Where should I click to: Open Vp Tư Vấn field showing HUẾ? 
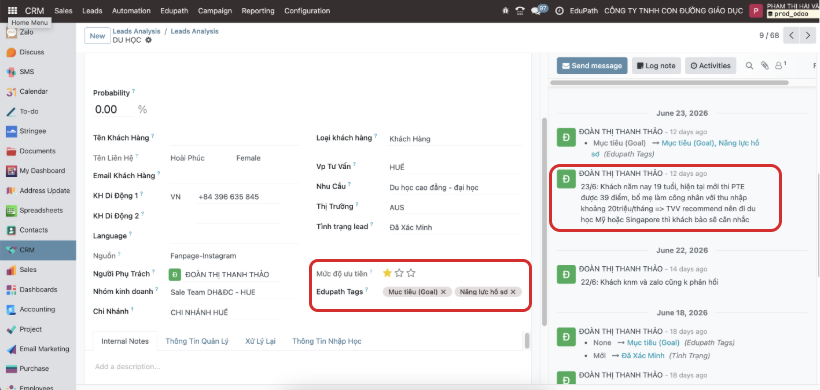click(455, 167)
